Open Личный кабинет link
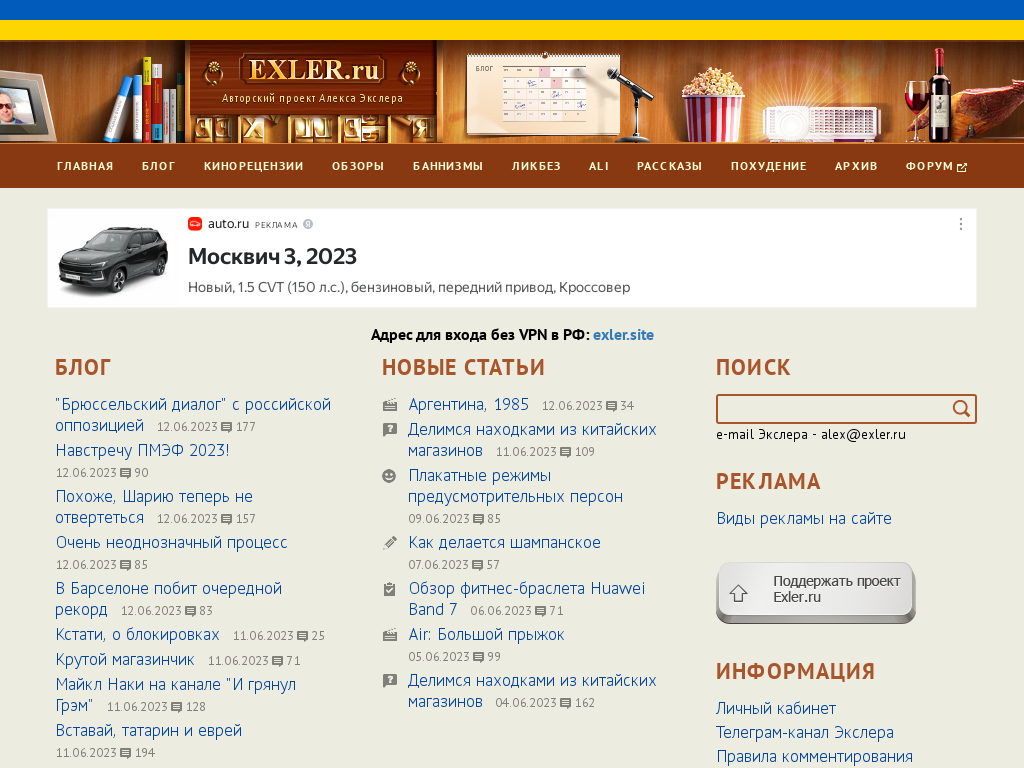 click(776, 709)
